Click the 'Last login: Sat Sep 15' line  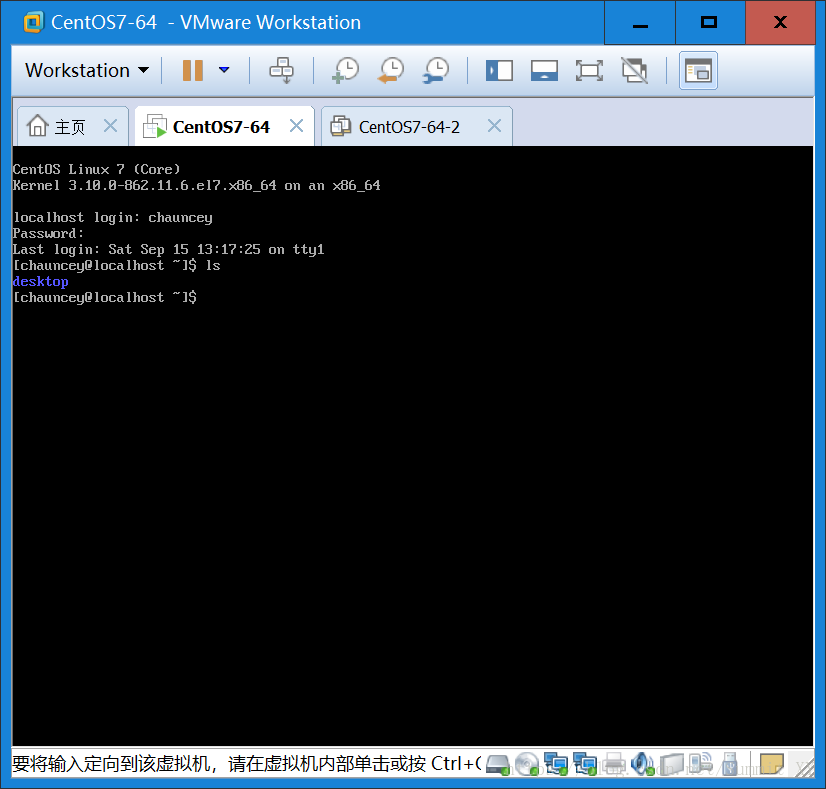[x=169, y=250]
